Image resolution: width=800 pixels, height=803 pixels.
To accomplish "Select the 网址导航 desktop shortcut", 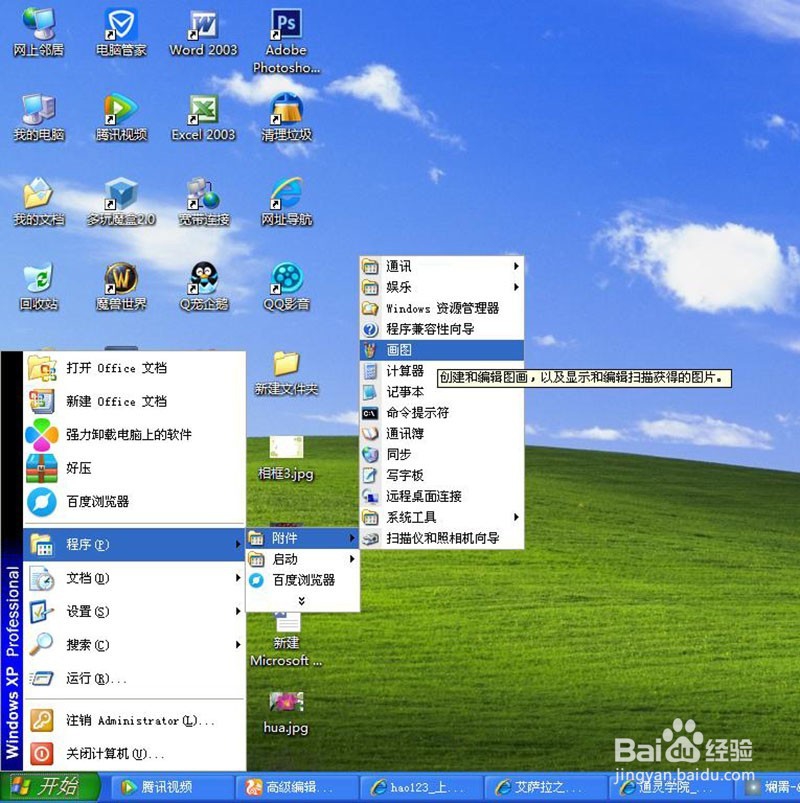I will pyautogui.click(x=286, y=202).
